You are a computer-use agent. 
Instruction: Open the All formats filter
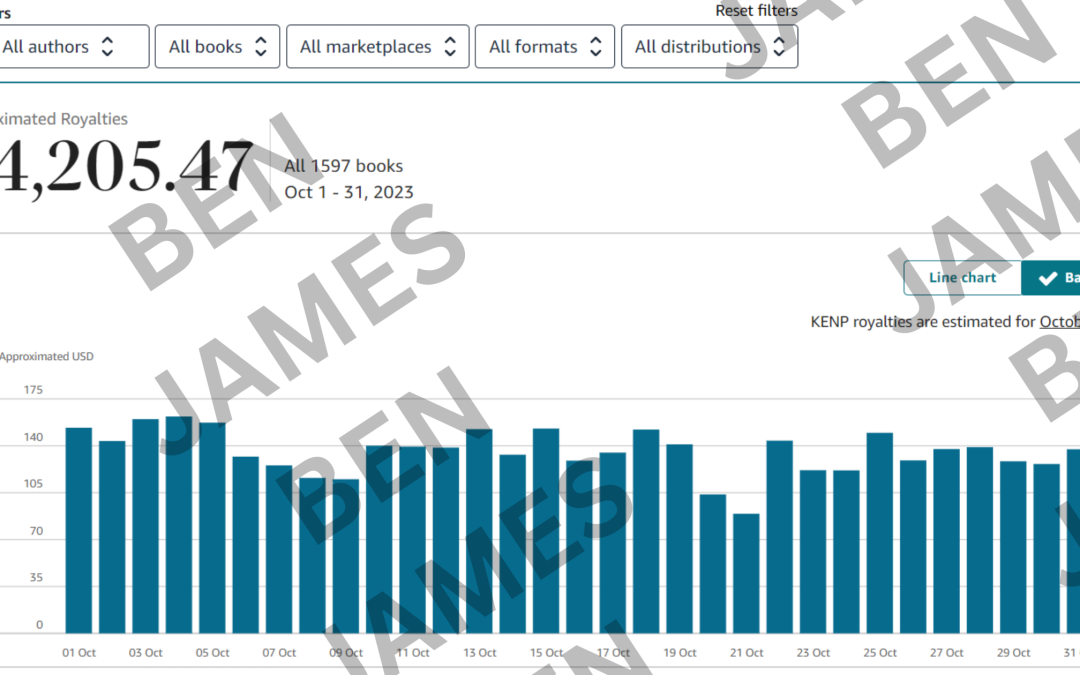(x=545, y=45)
